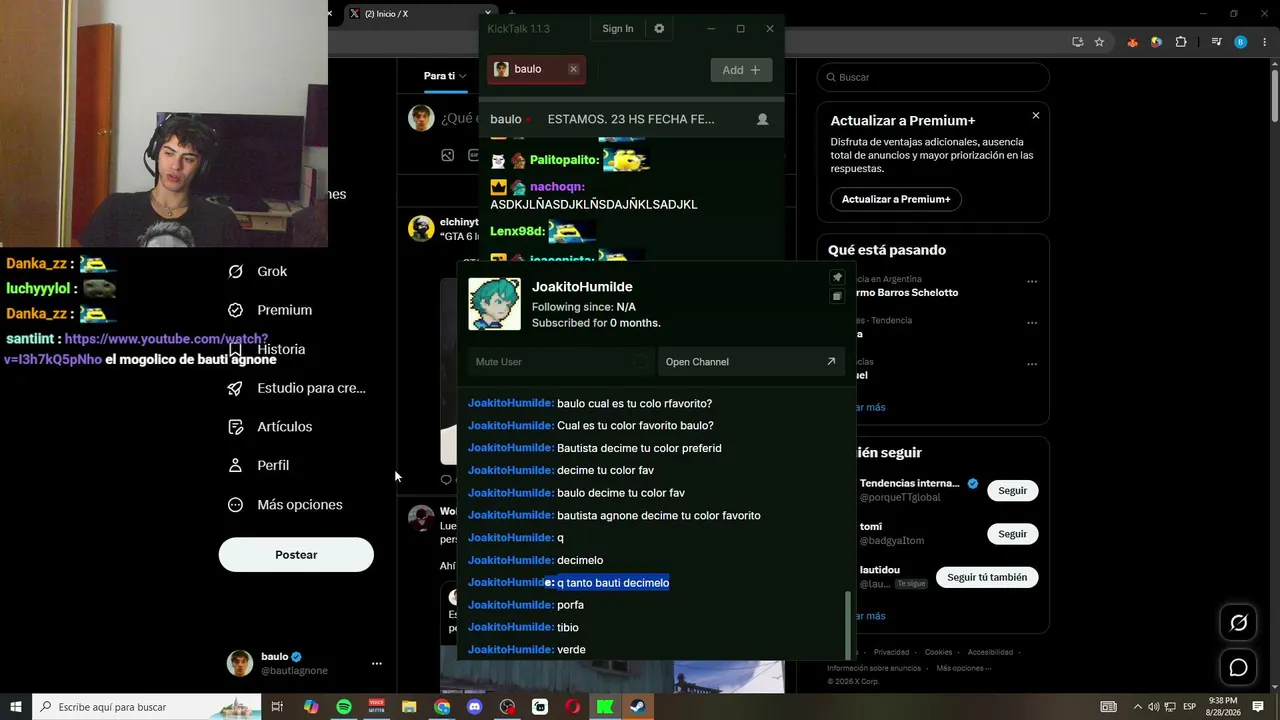
Task: Open Spotify from taskbar
Action: click(x=344, y=707)
